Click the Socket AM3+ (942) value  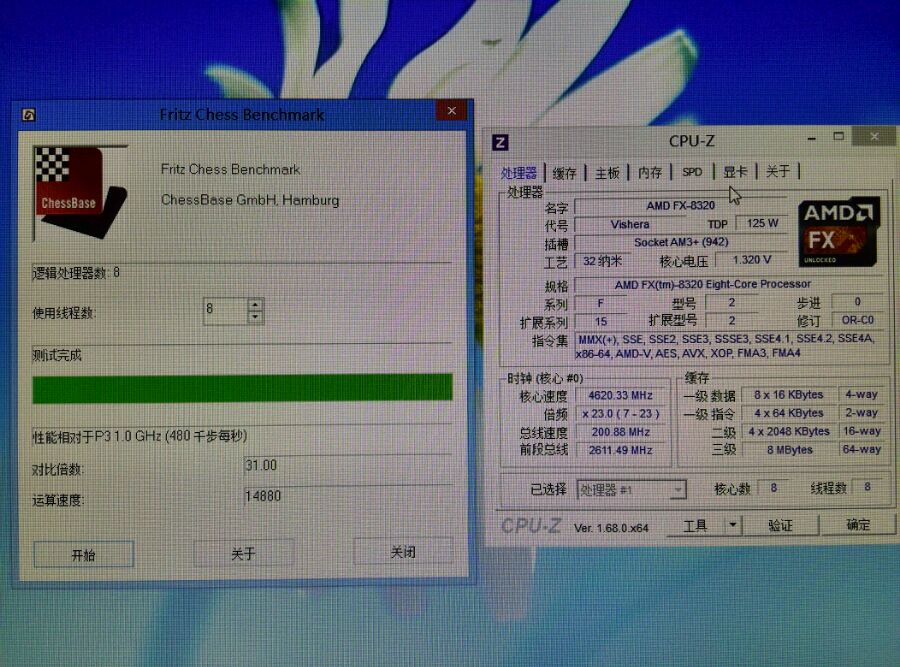681,242
